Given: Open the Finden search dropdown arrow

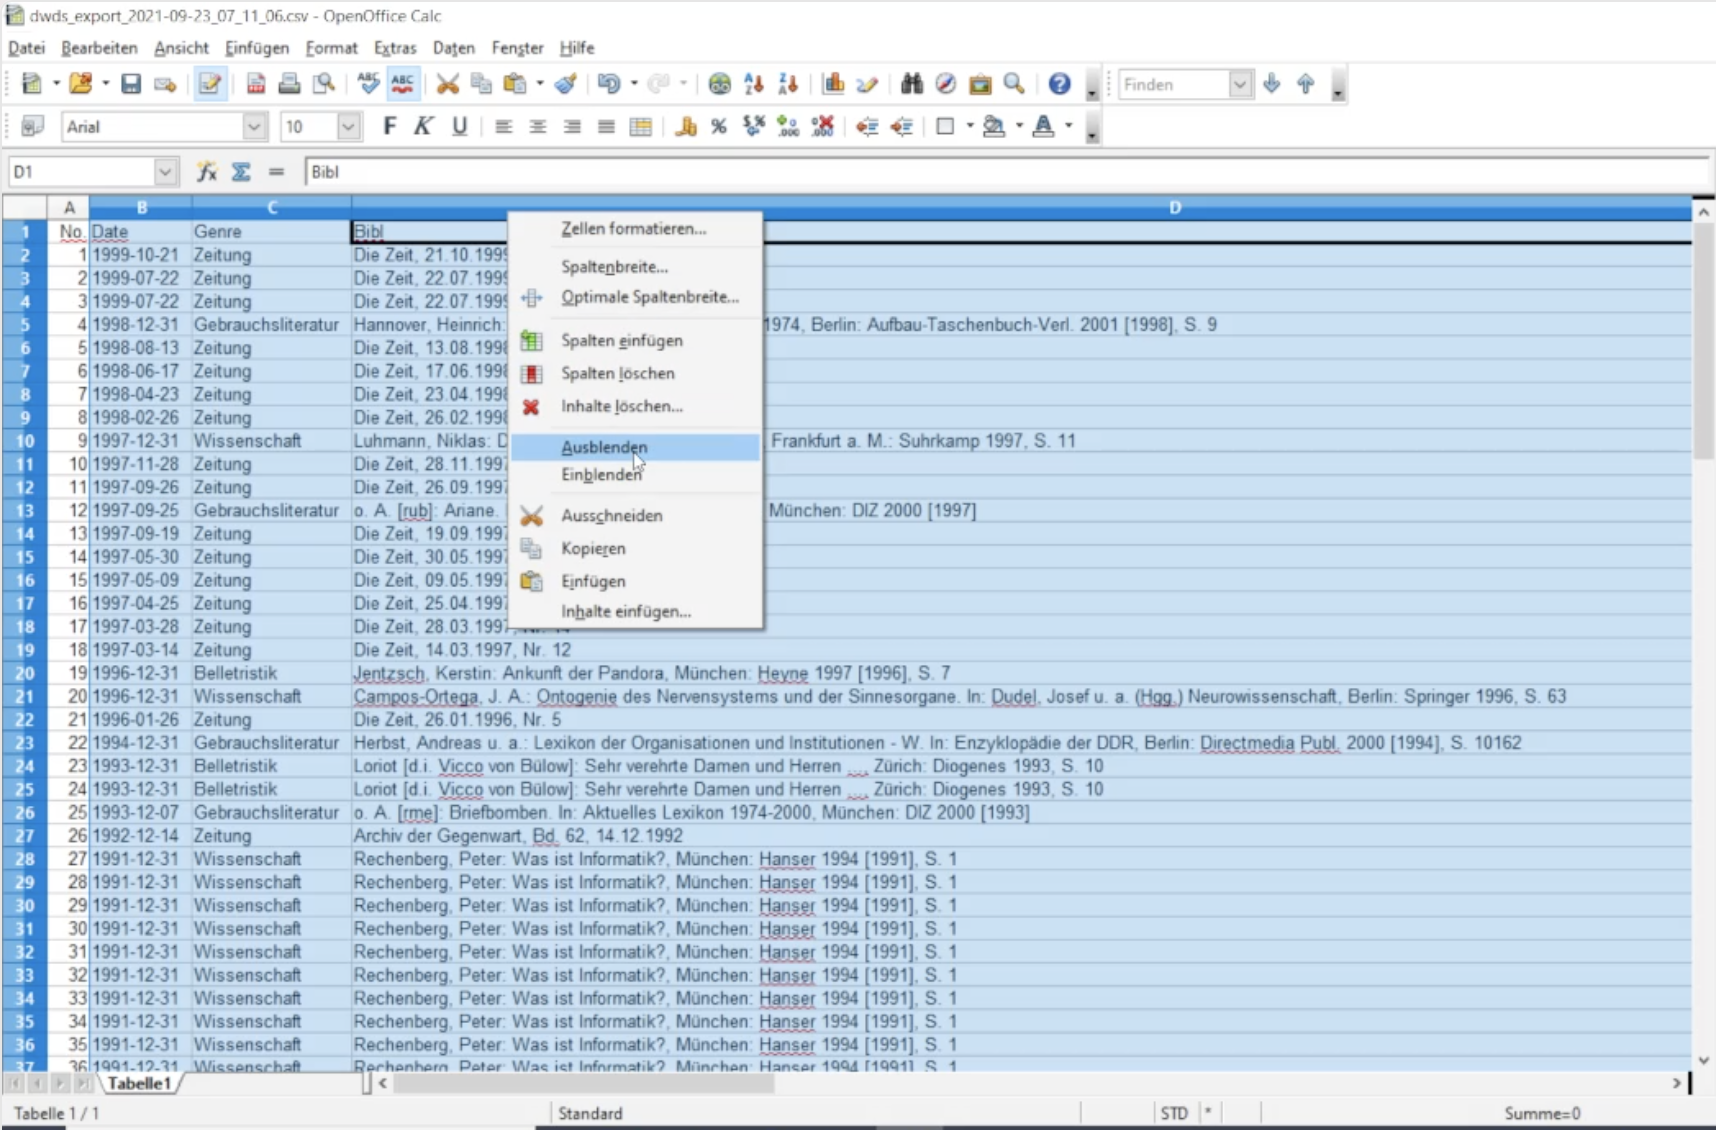Looking at the screenshot, I should [x=1240, y=85].
